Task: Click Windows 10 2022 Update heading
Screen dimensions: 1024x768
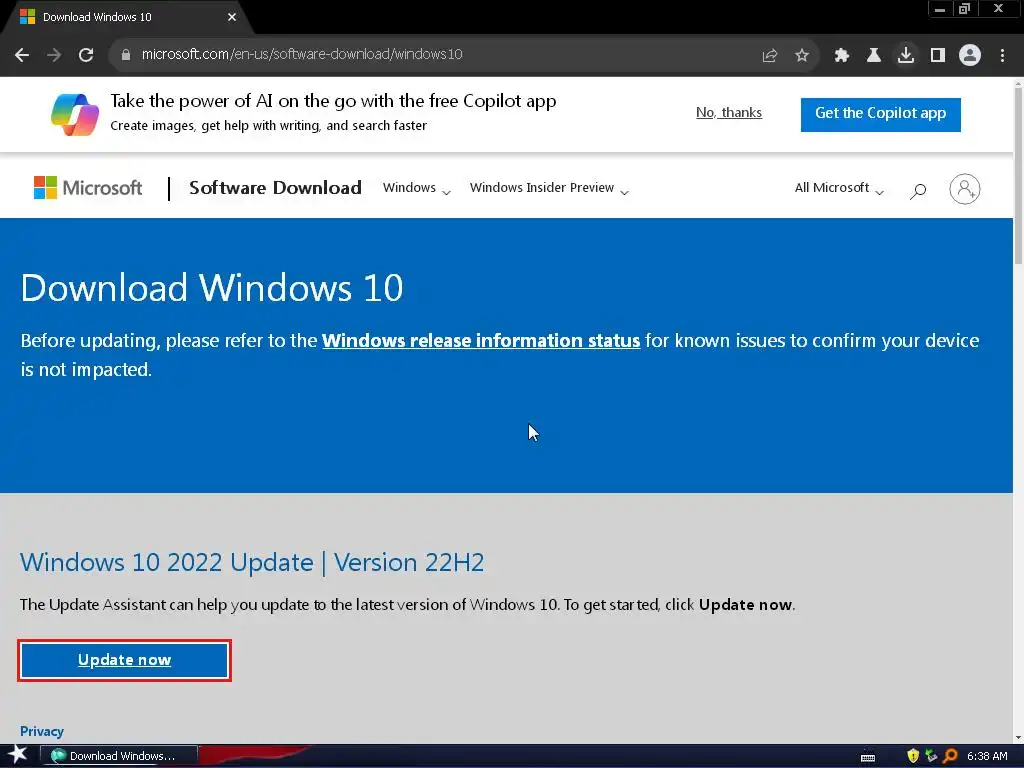Action: [252, 562]
